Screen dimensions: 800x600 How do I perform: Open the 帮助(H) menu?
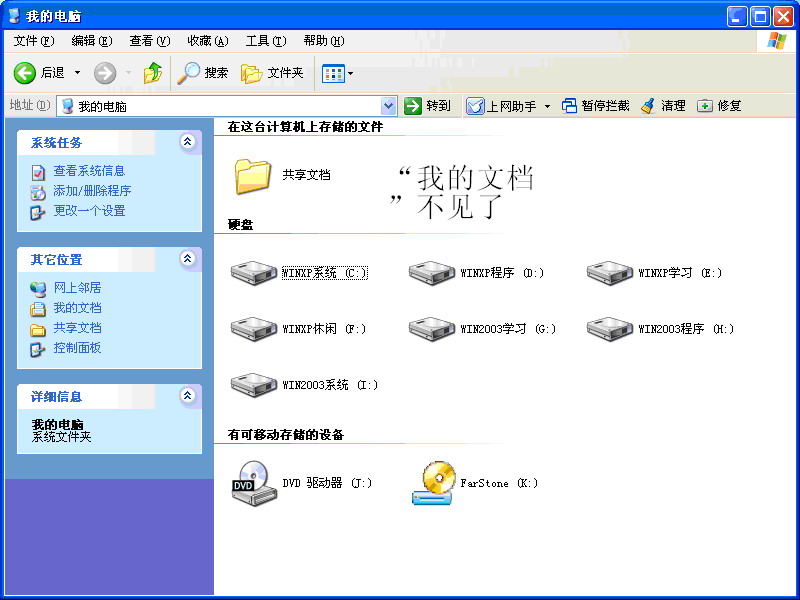(324, 41)
